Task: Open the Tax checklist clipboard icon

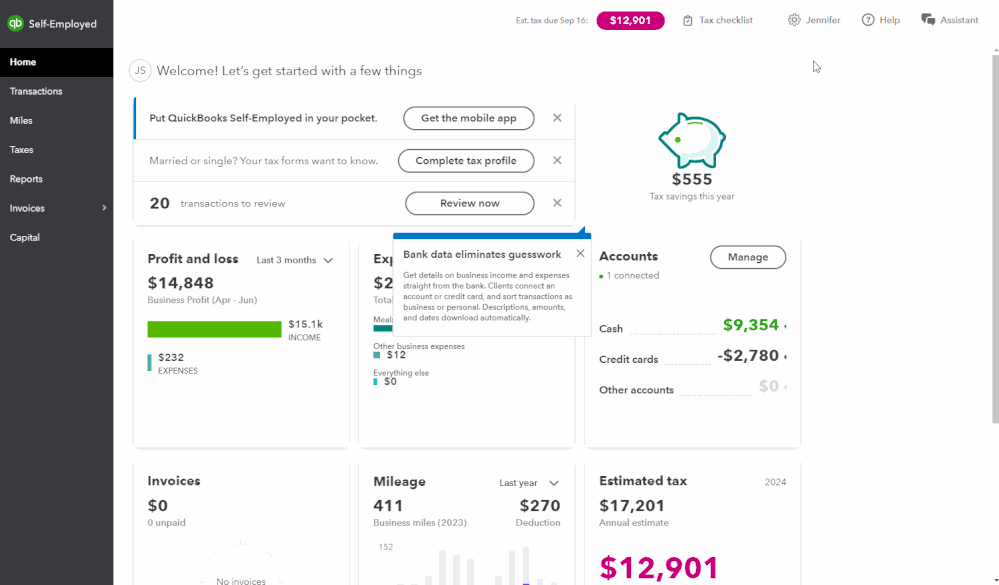Action: [x=687, y=20]
